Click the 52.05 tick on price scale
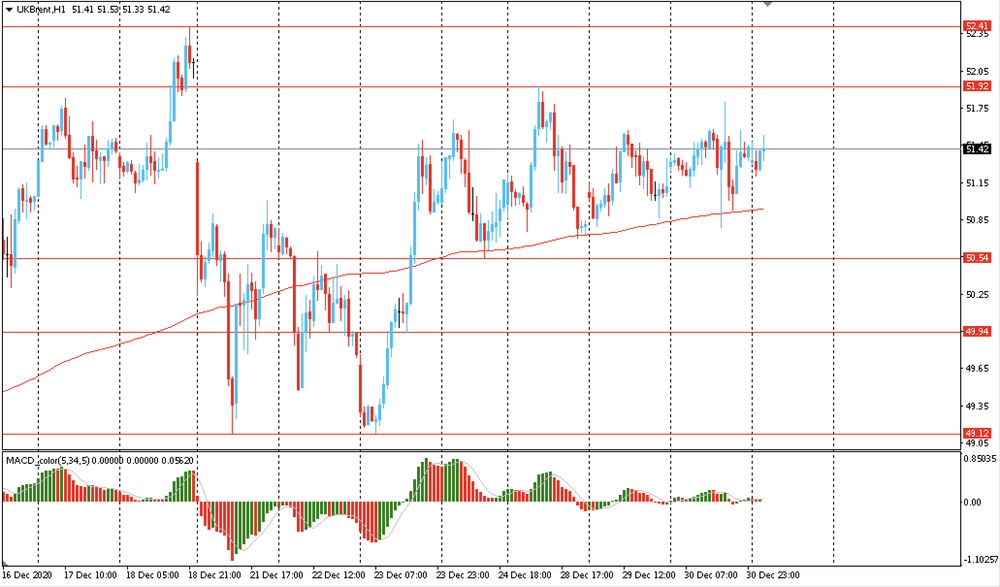The image size is (1000, 587). tap(976, 71)
